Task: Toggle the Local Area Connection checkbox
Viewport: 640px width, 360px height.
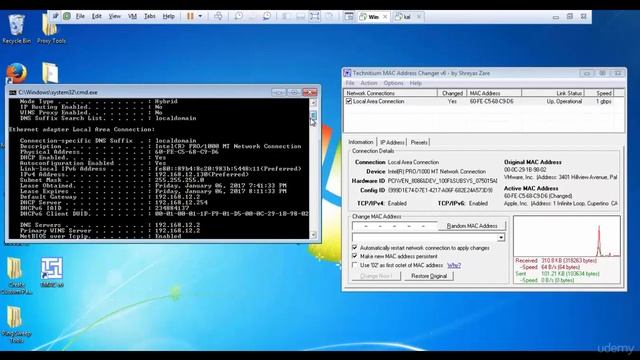Action: (349, 101)
